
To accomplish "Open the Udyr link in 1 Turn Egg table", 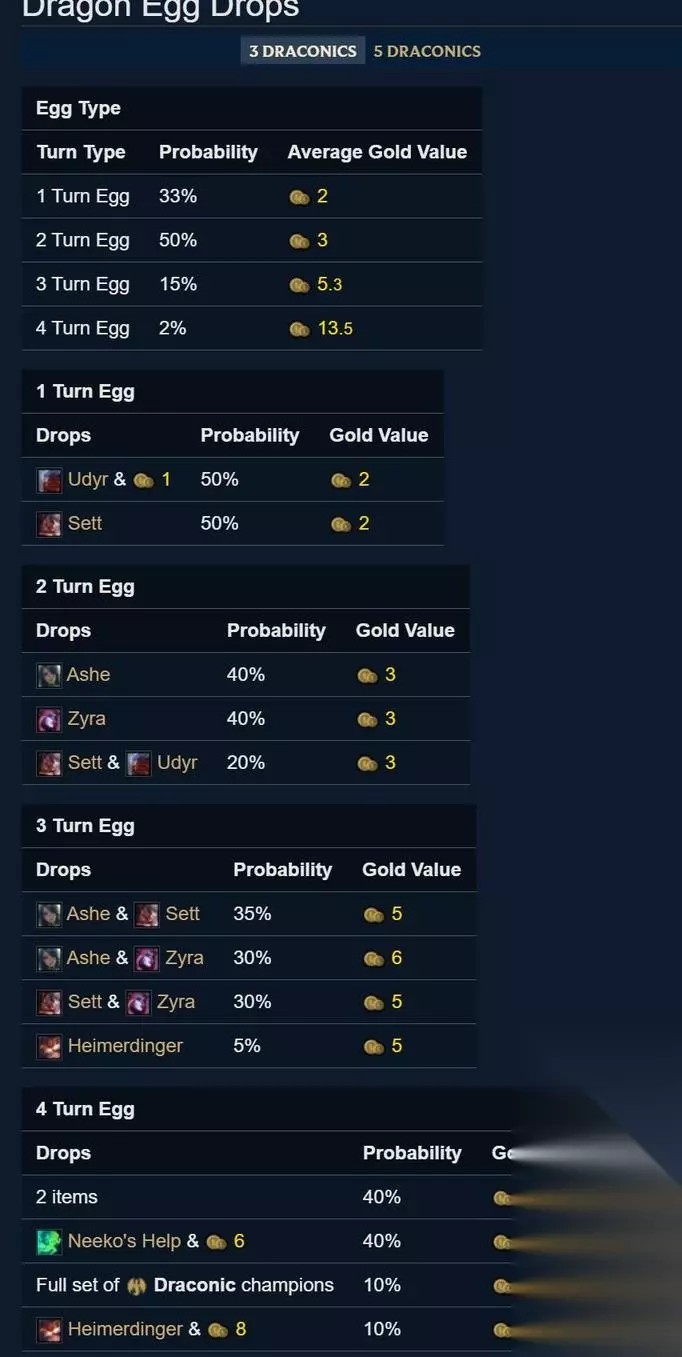I will tap(87, 480).
